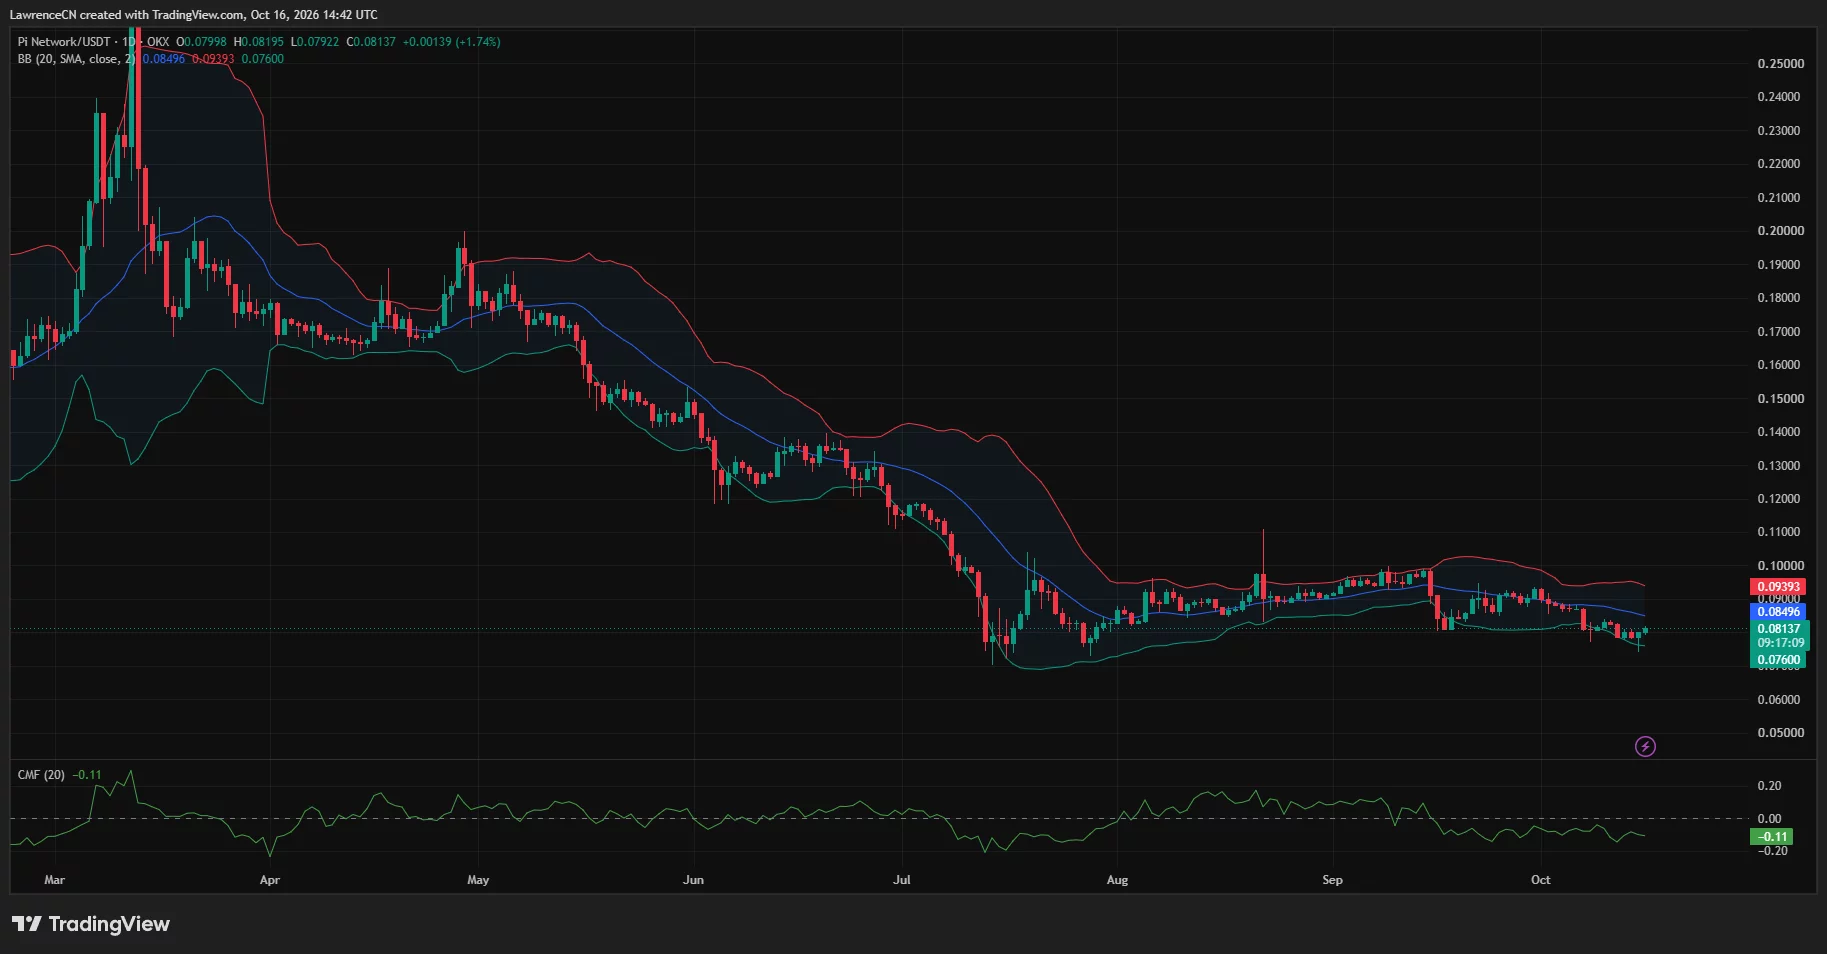
Task: Click the 0.07600 lower band price label
Action: pyautogui.click(x=1778, y=660)
